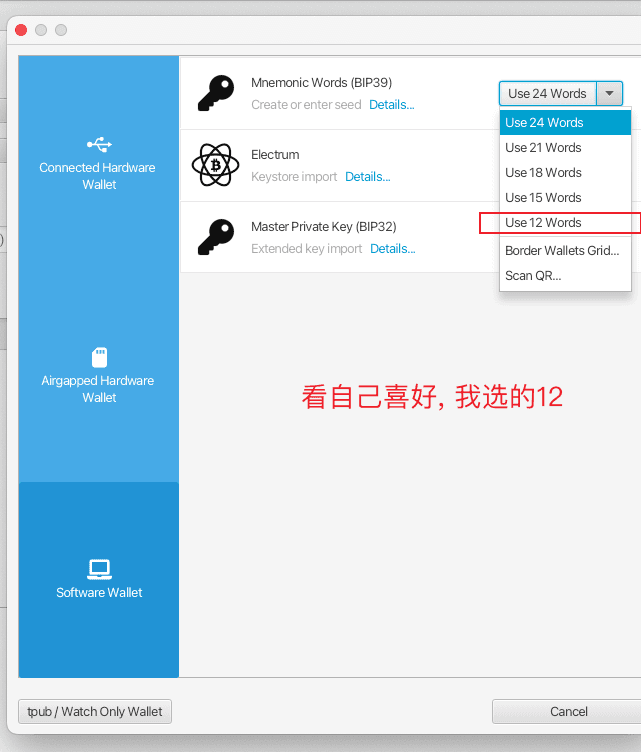Viewport: 641px width, 752px height.
Task: Open Details link under Electrum
Action: click(x=368, y=177)
